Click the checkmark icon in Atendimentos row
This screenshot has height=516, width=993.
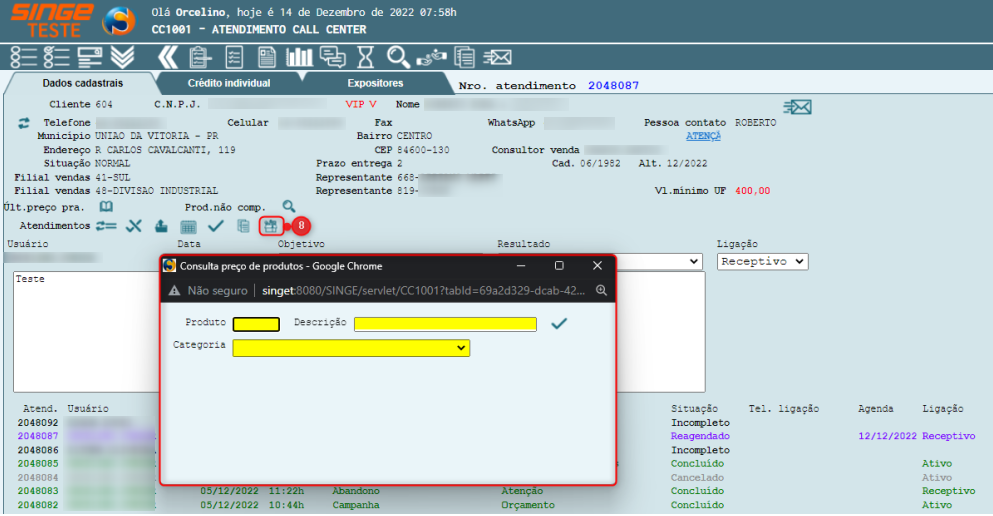(216, 225)
